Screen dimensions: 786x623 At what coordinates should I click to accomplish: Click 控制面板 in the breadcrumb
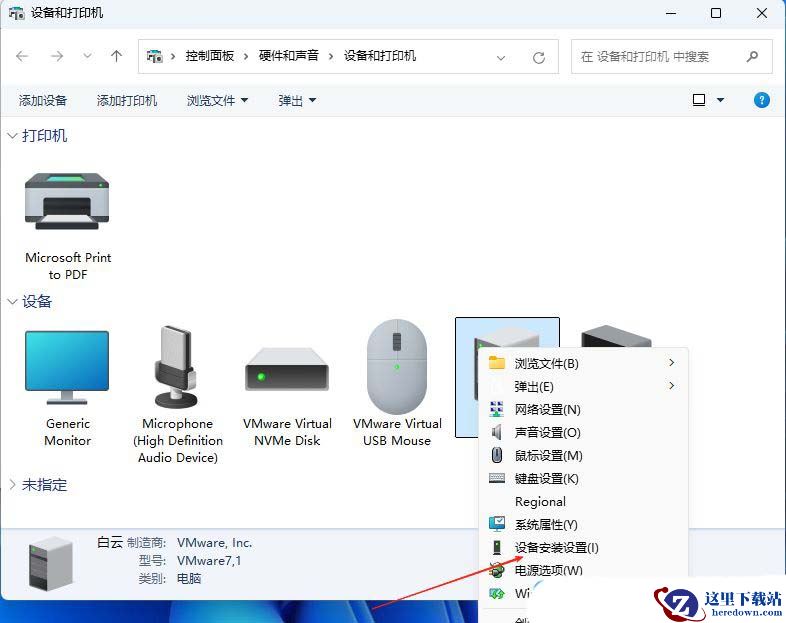210,56
